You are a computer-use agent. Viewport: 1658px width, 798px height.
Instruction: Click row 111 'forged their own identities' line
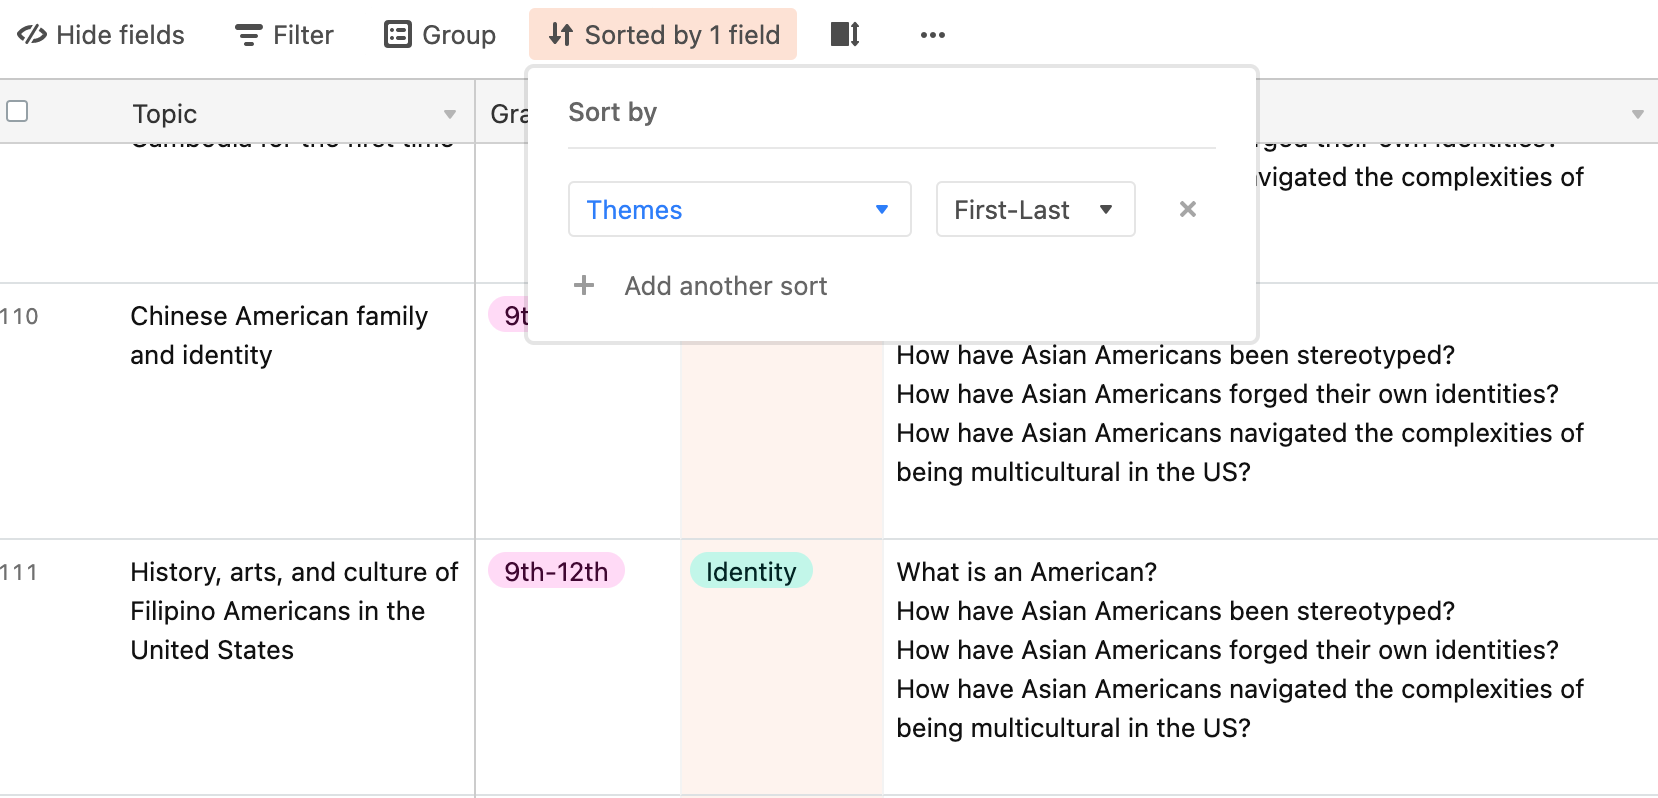pos(1227,650)
